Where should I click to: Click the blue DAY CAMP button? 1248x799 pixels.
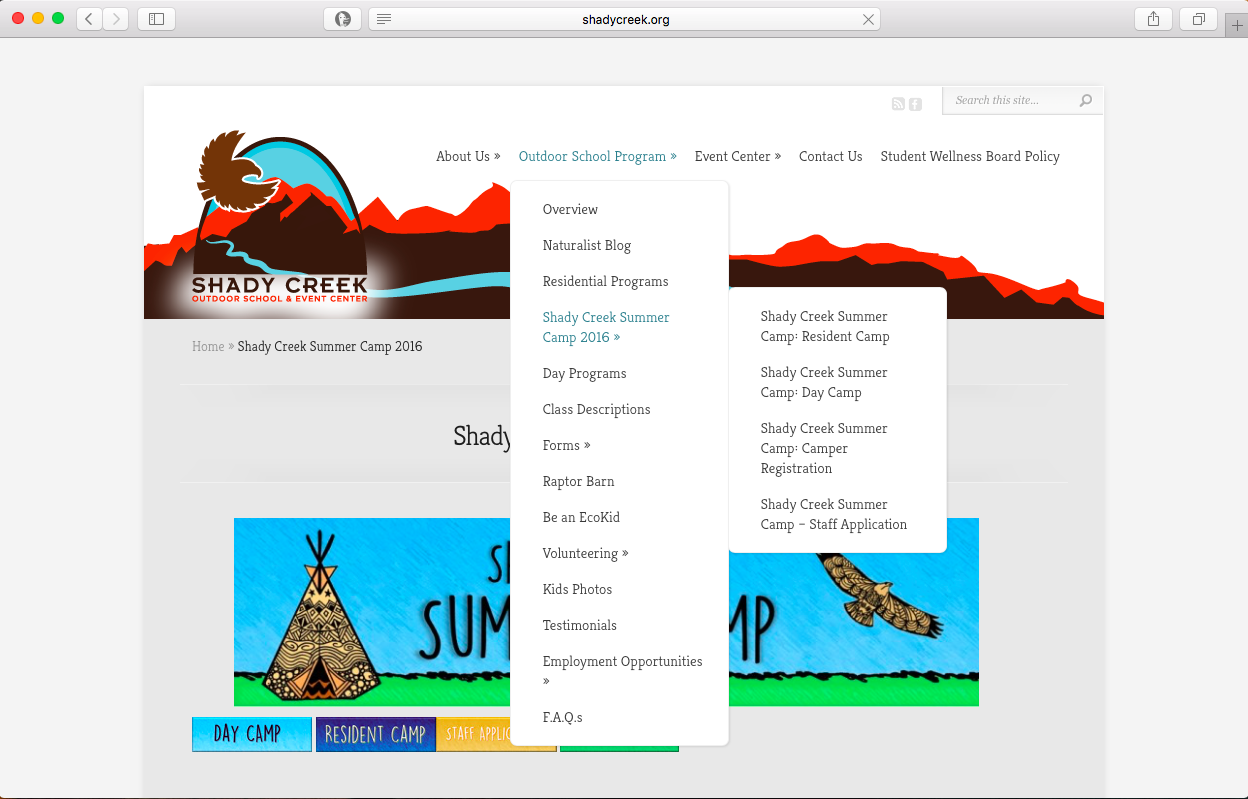[x=252, y=734]
